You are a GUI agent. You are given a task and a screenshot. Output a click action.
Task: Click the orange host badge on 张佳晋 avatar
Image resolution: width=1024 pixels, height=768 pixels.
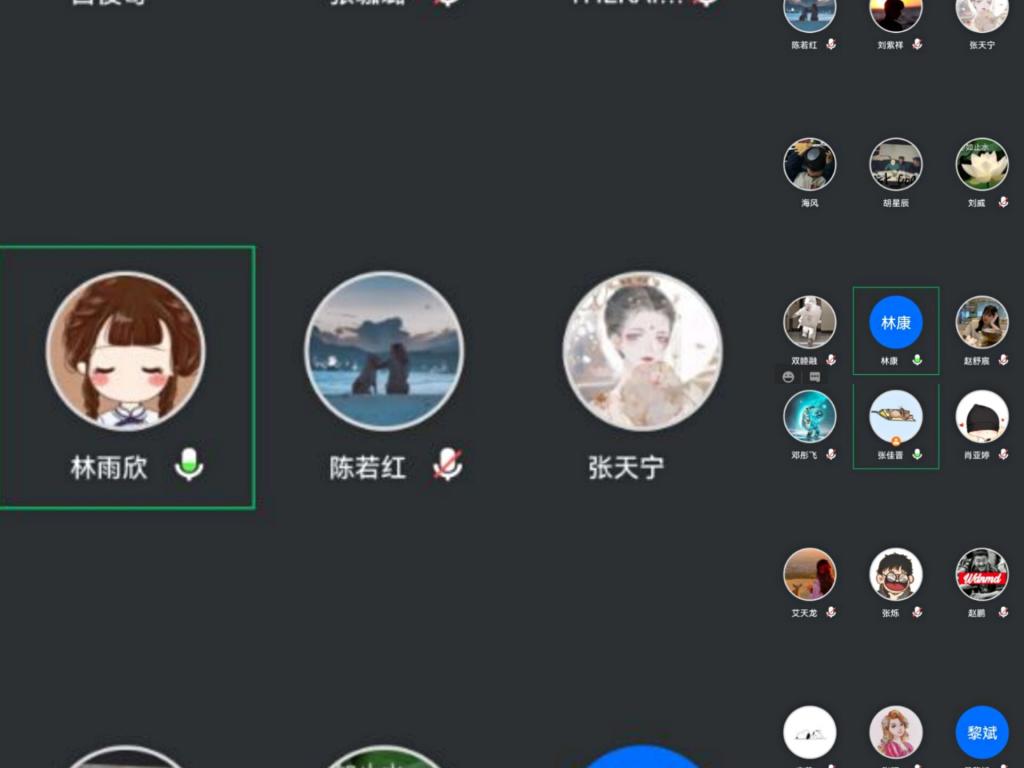coord(896,440)
